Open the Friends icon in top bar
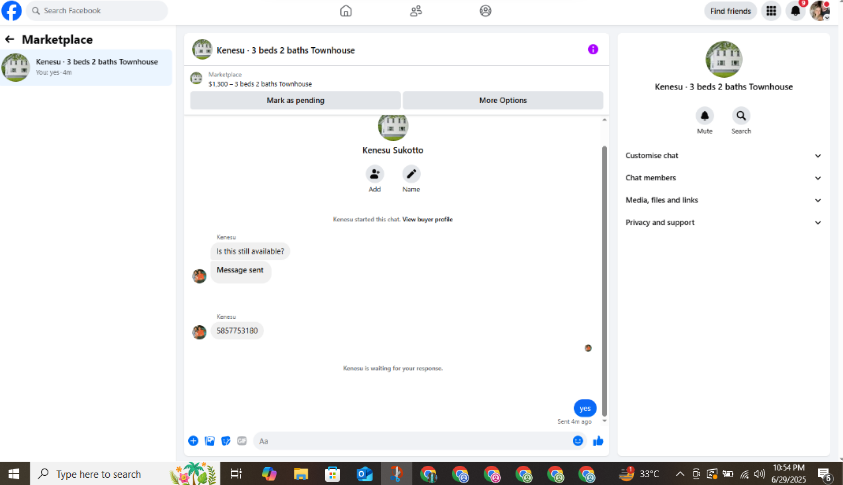 click(416, 11)
